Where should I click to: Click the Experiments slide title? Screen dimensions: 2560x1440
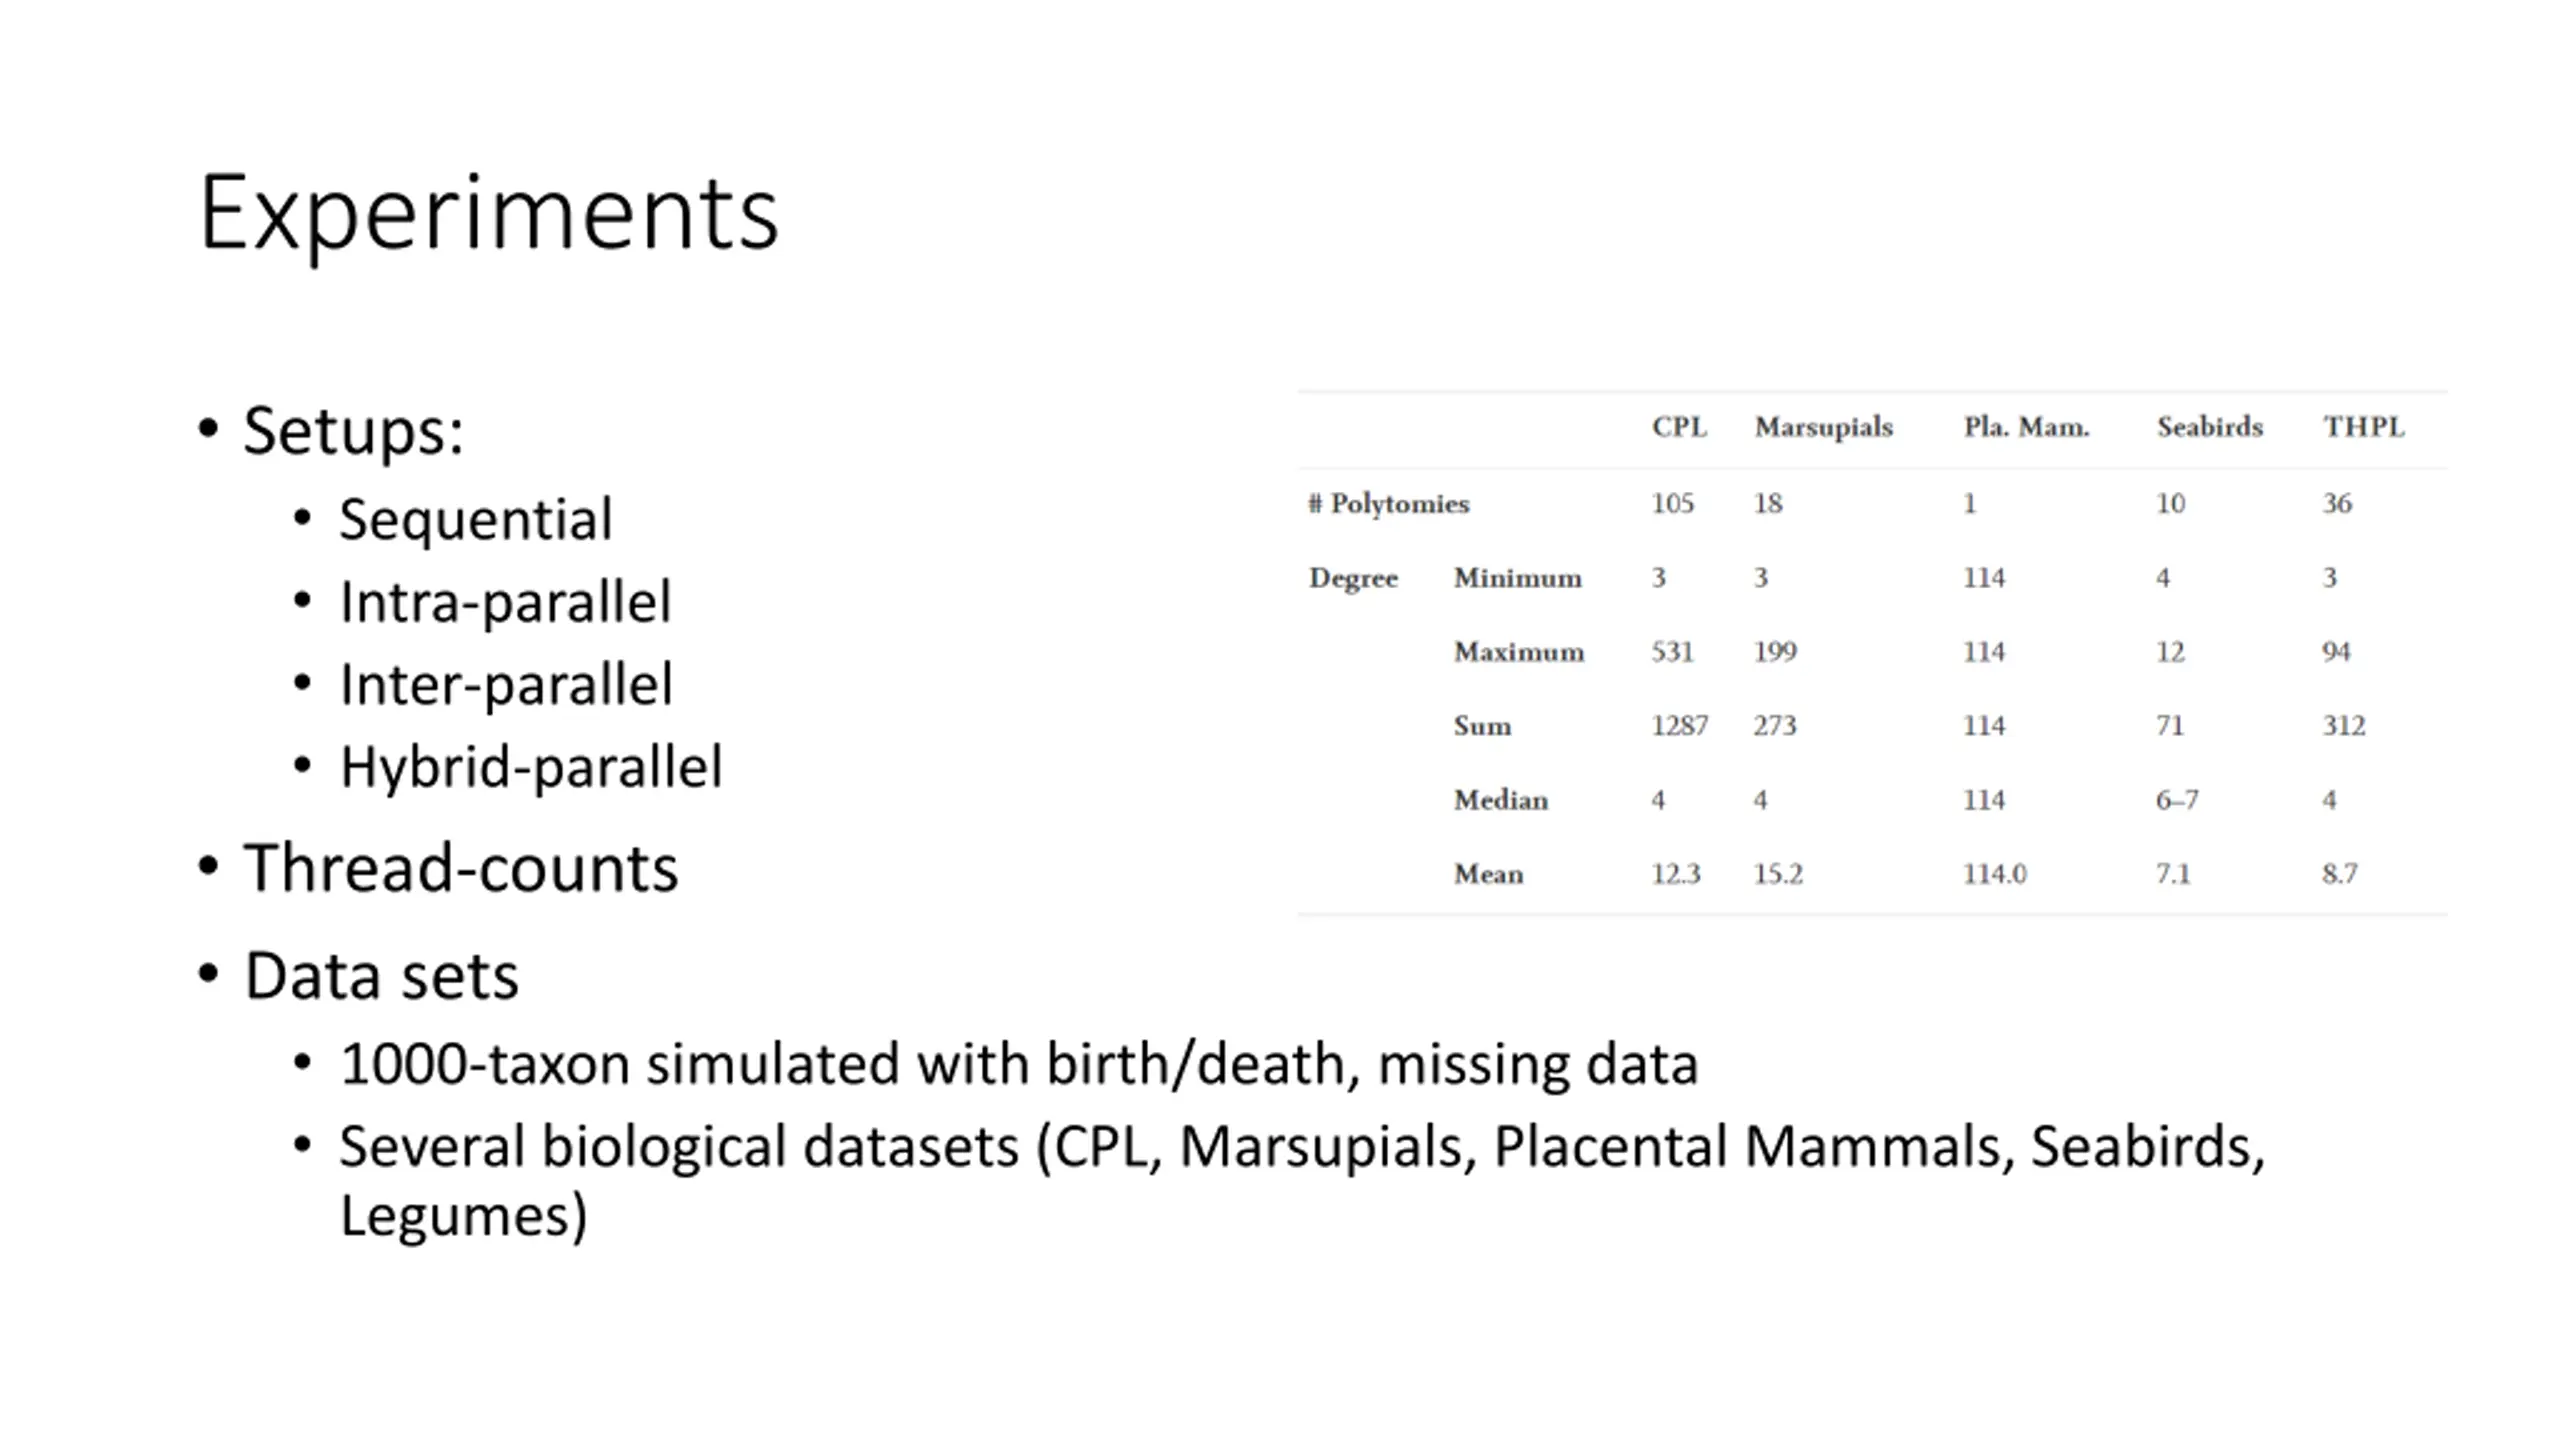point(488,214)
